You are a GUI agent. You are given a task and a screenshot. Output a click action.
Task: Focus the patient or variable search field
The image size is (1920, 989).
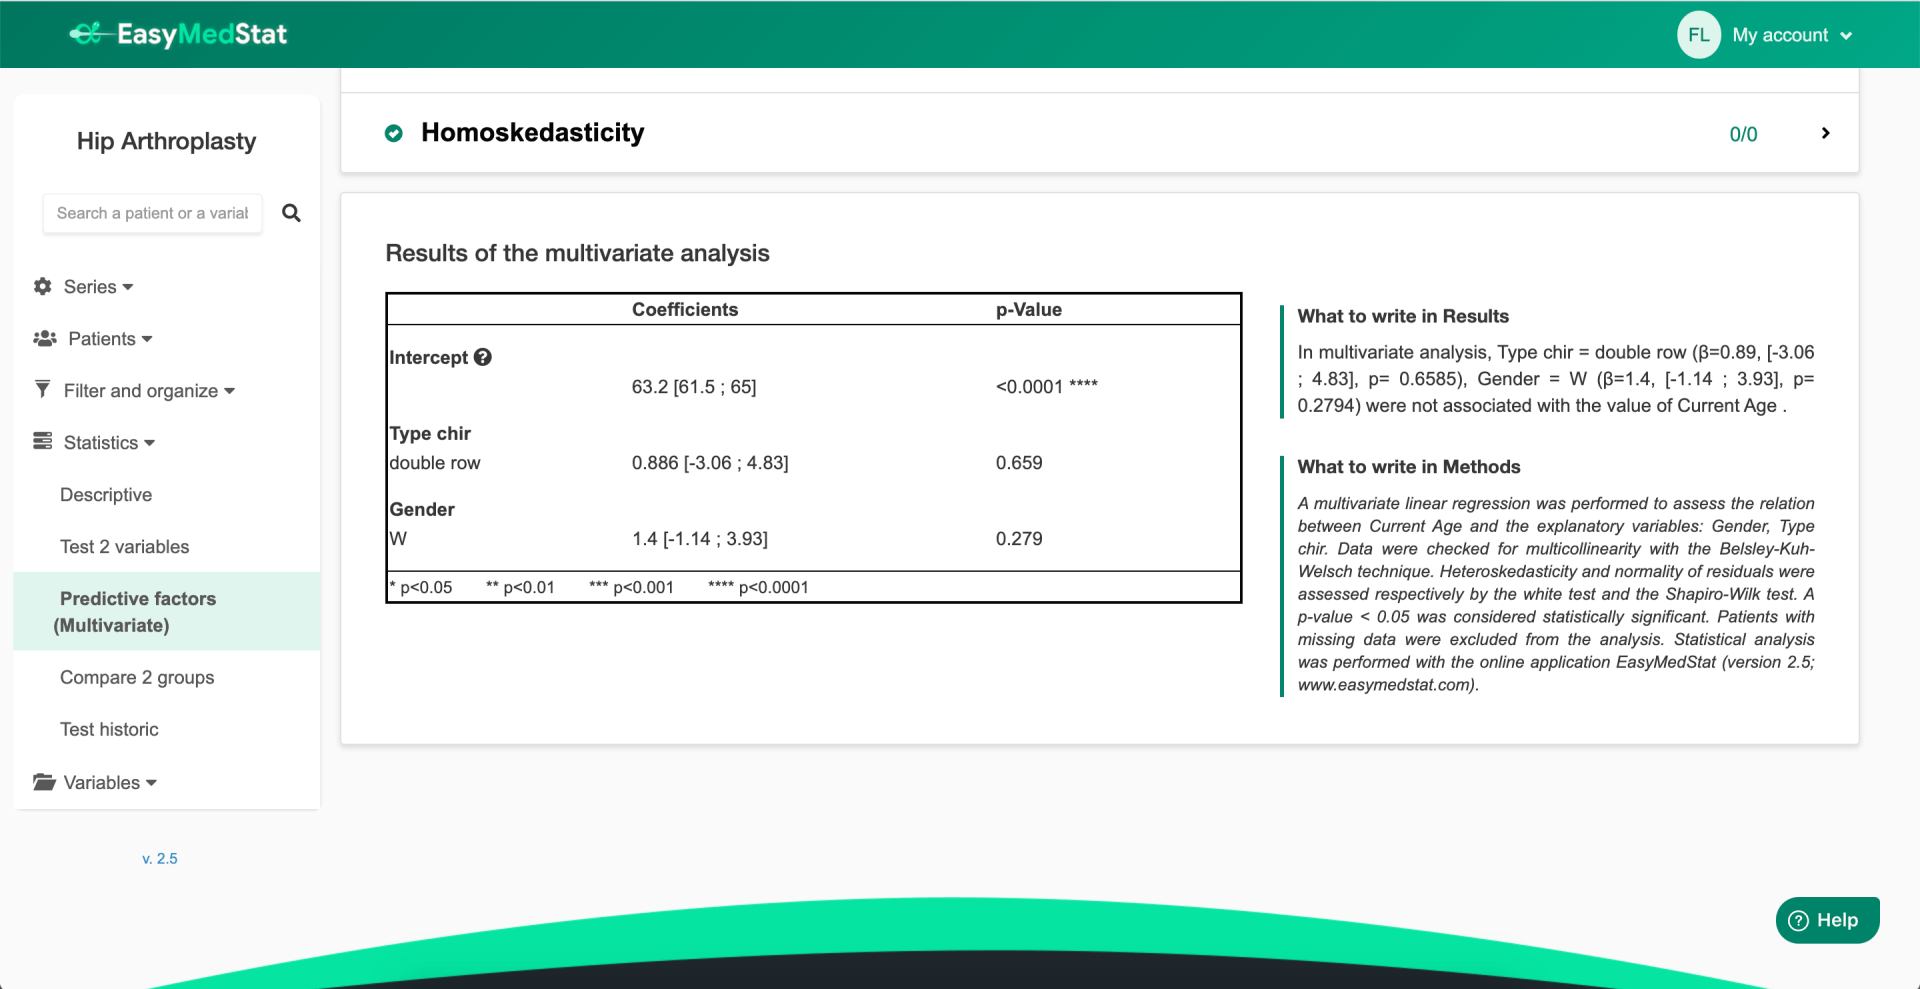(x=152, y=213)
